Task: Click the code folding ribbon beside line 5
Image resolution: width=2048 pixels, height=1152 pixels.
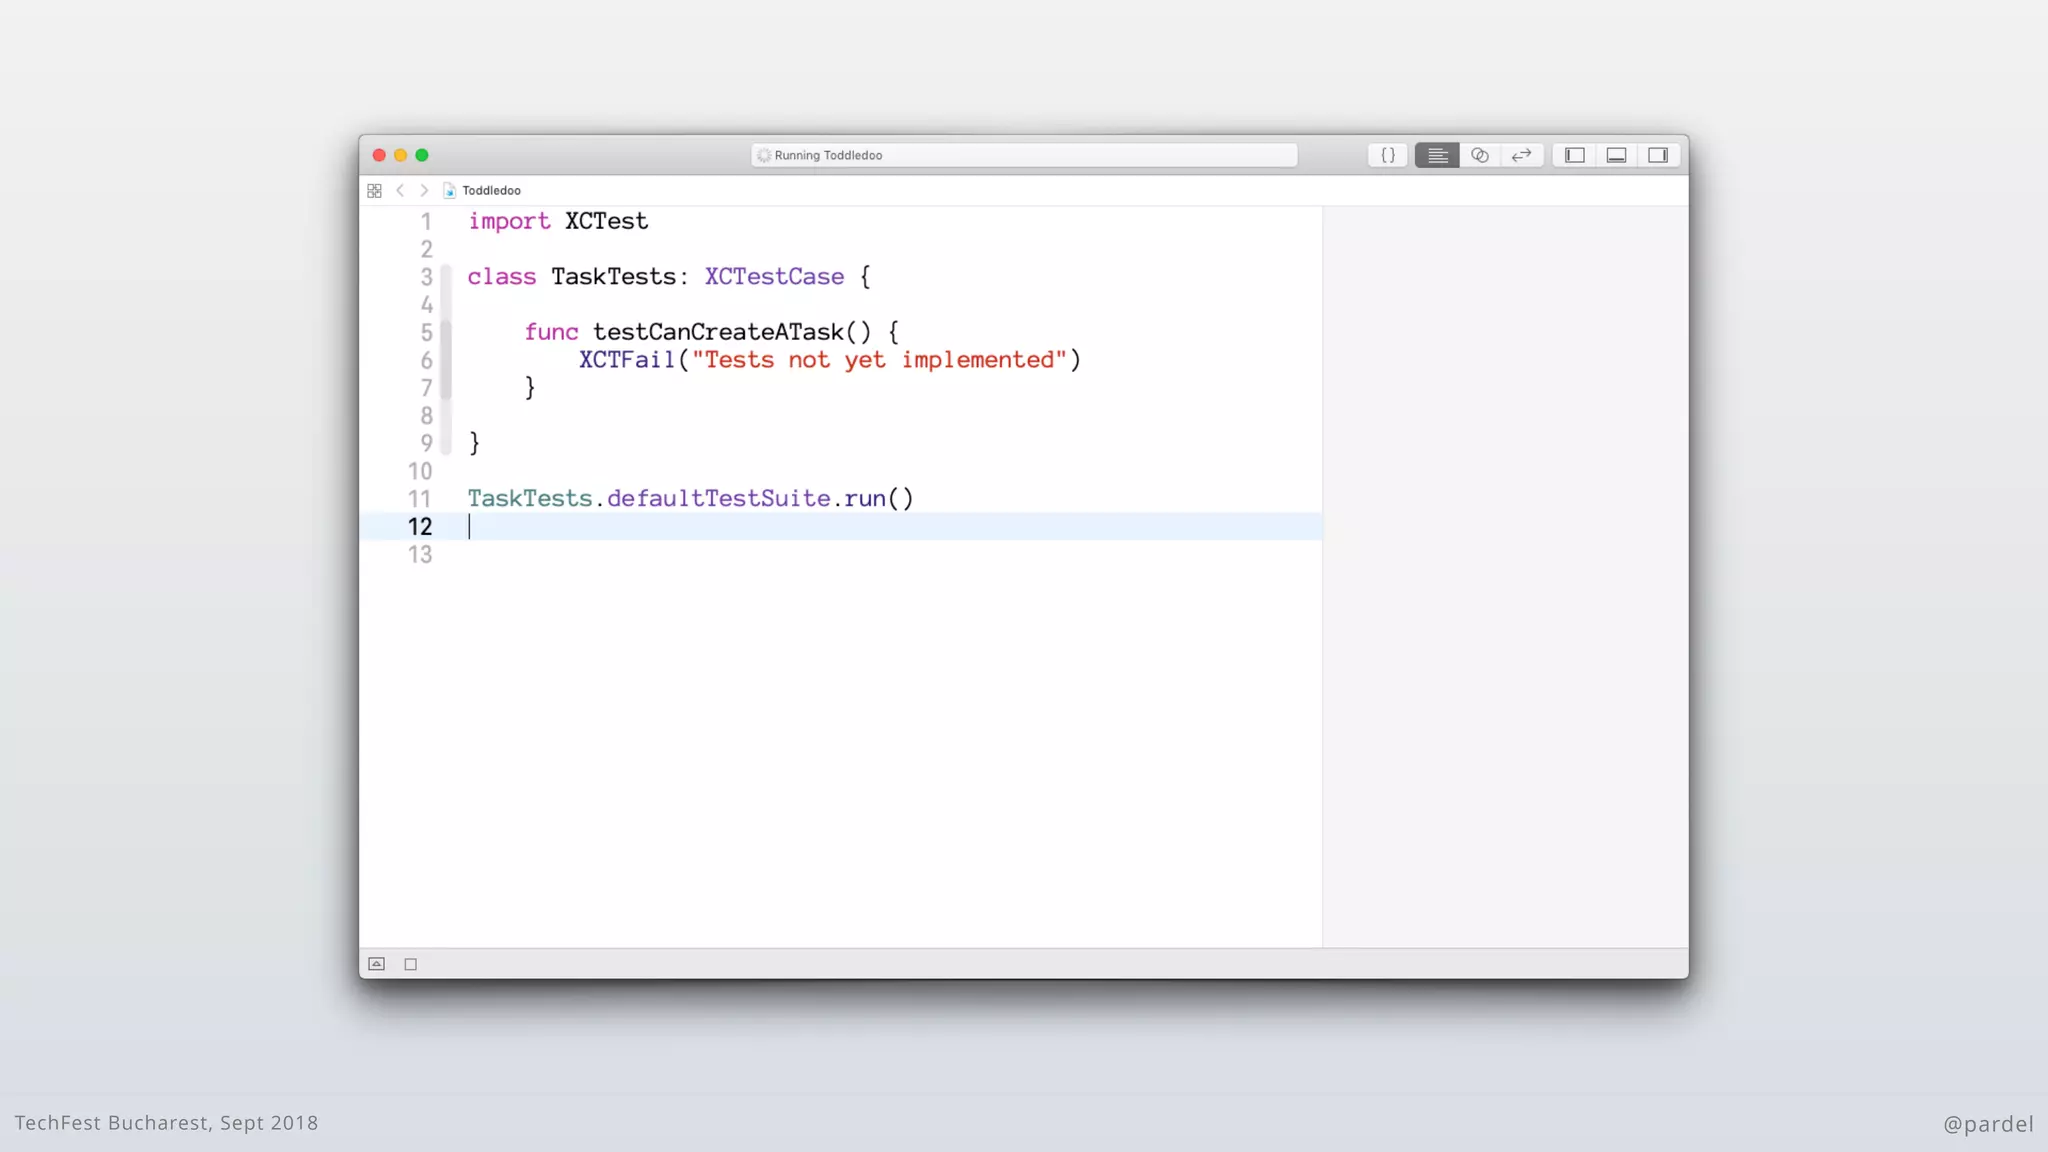Action: (x=446, y=332)
